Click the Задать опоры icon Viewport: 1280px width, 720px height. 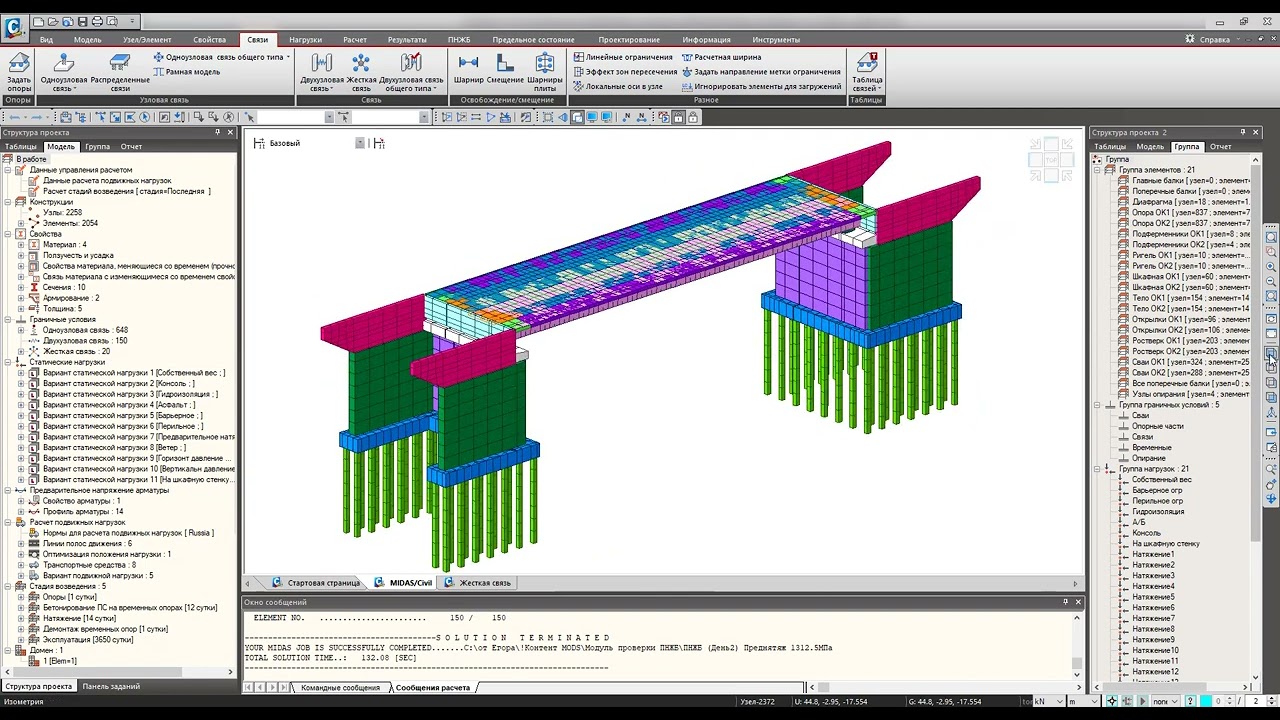(x=19, y=72)
